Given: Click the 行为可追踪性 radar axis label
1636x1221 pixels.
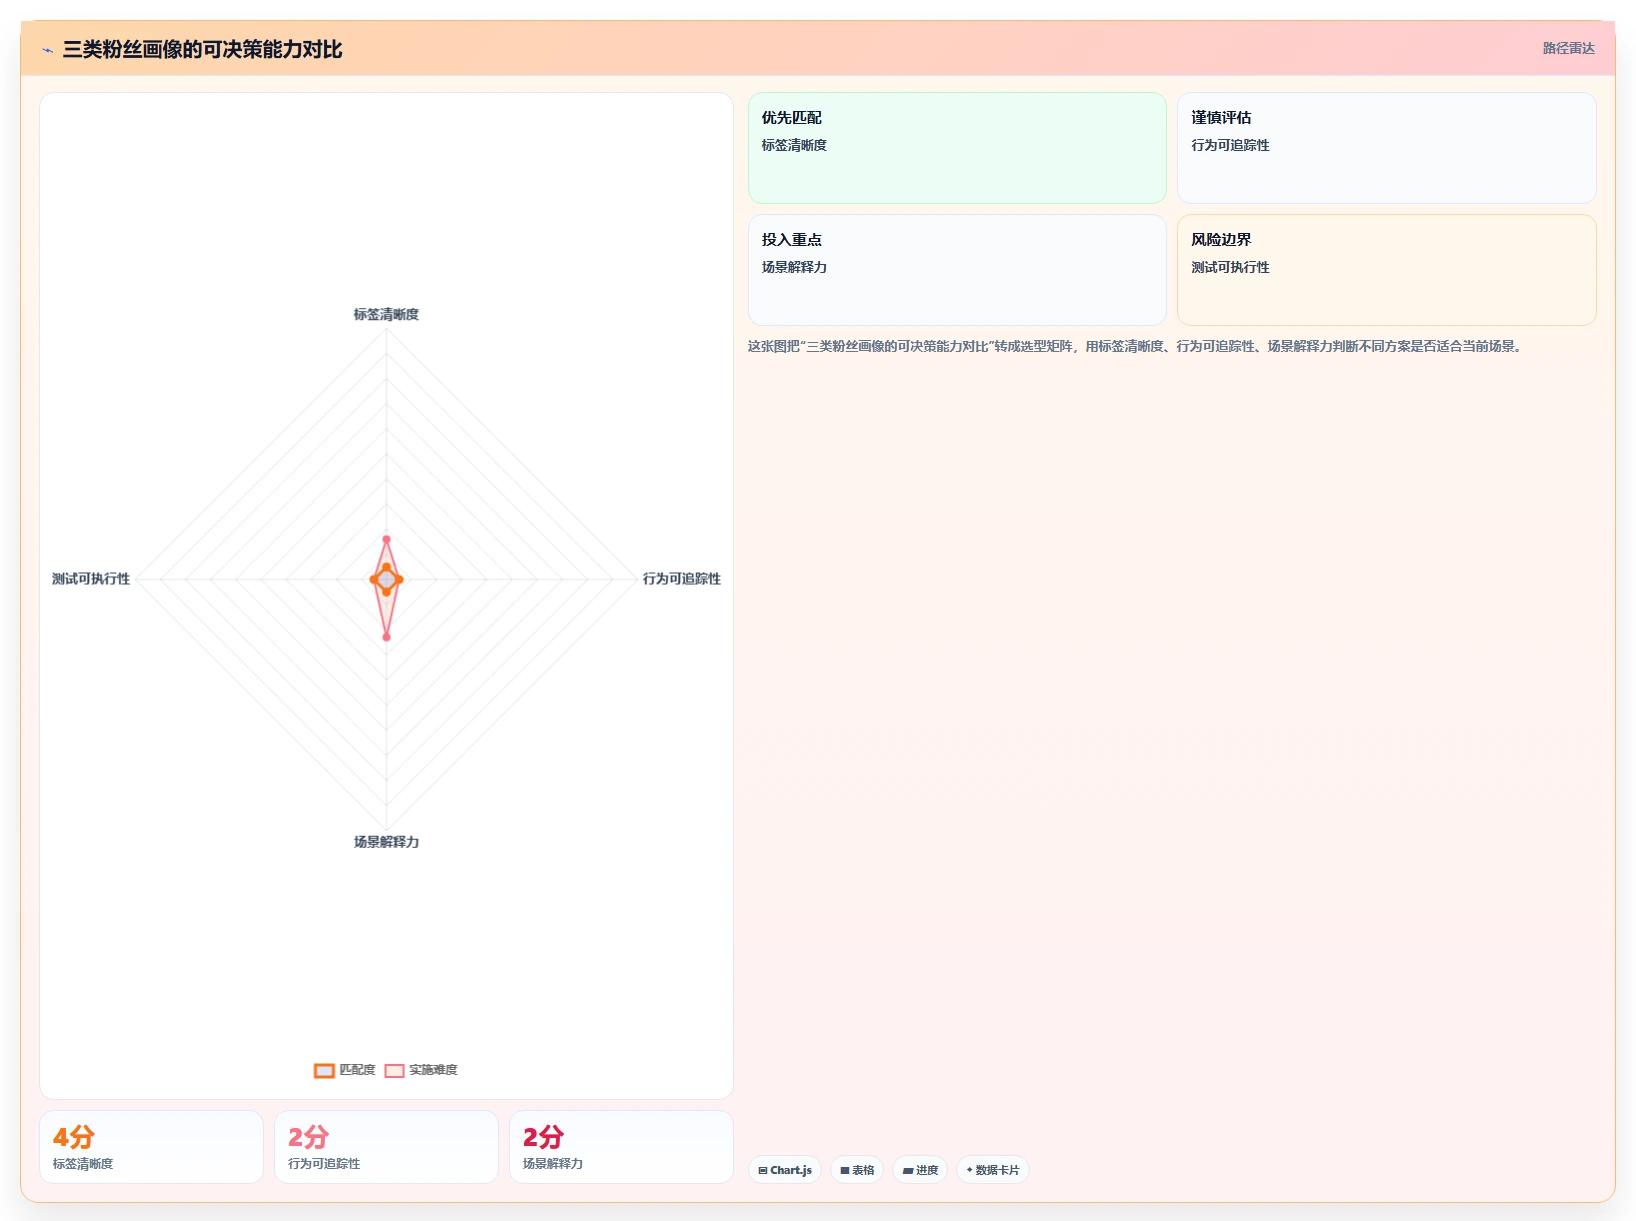Looking at the screenshot, I should [681, 579].
